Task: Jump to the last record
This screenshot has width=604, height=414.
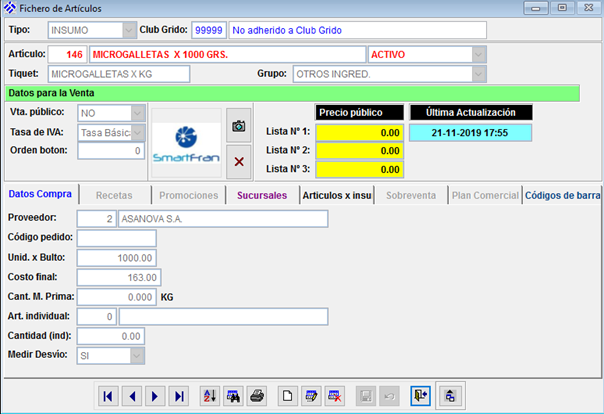Action: 179,396
